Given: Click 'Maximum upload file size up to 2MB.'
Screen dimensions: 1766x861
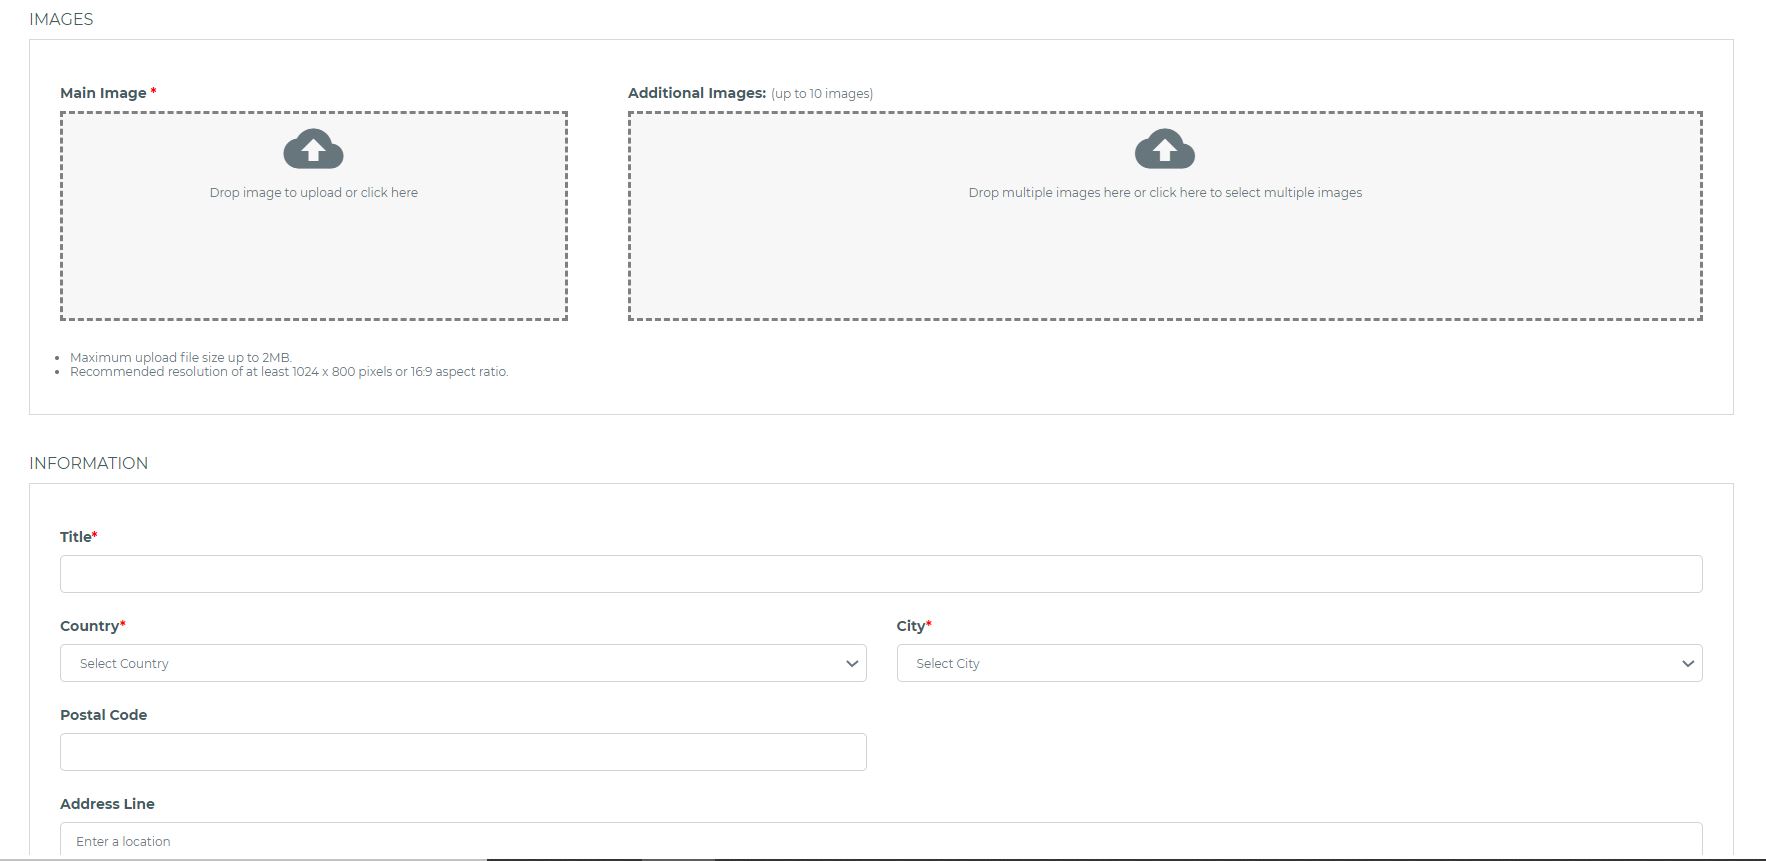Looking at the screenshot, I should 181,357.
